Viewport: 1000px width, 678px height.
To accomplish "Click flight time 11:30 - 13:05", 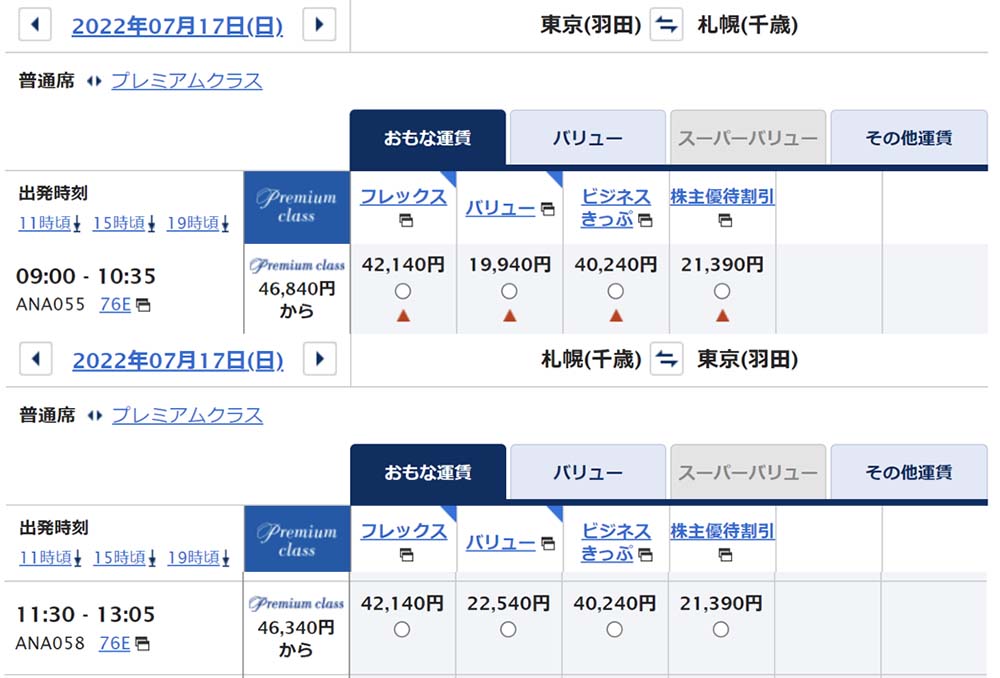I will (x=85, y=614).
